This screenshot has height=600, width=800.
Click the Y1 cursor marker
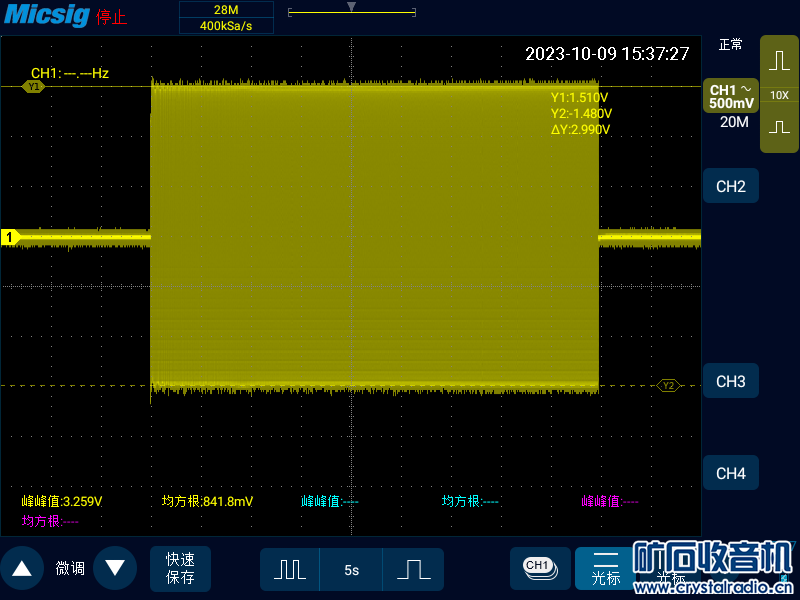click(34, 87)
